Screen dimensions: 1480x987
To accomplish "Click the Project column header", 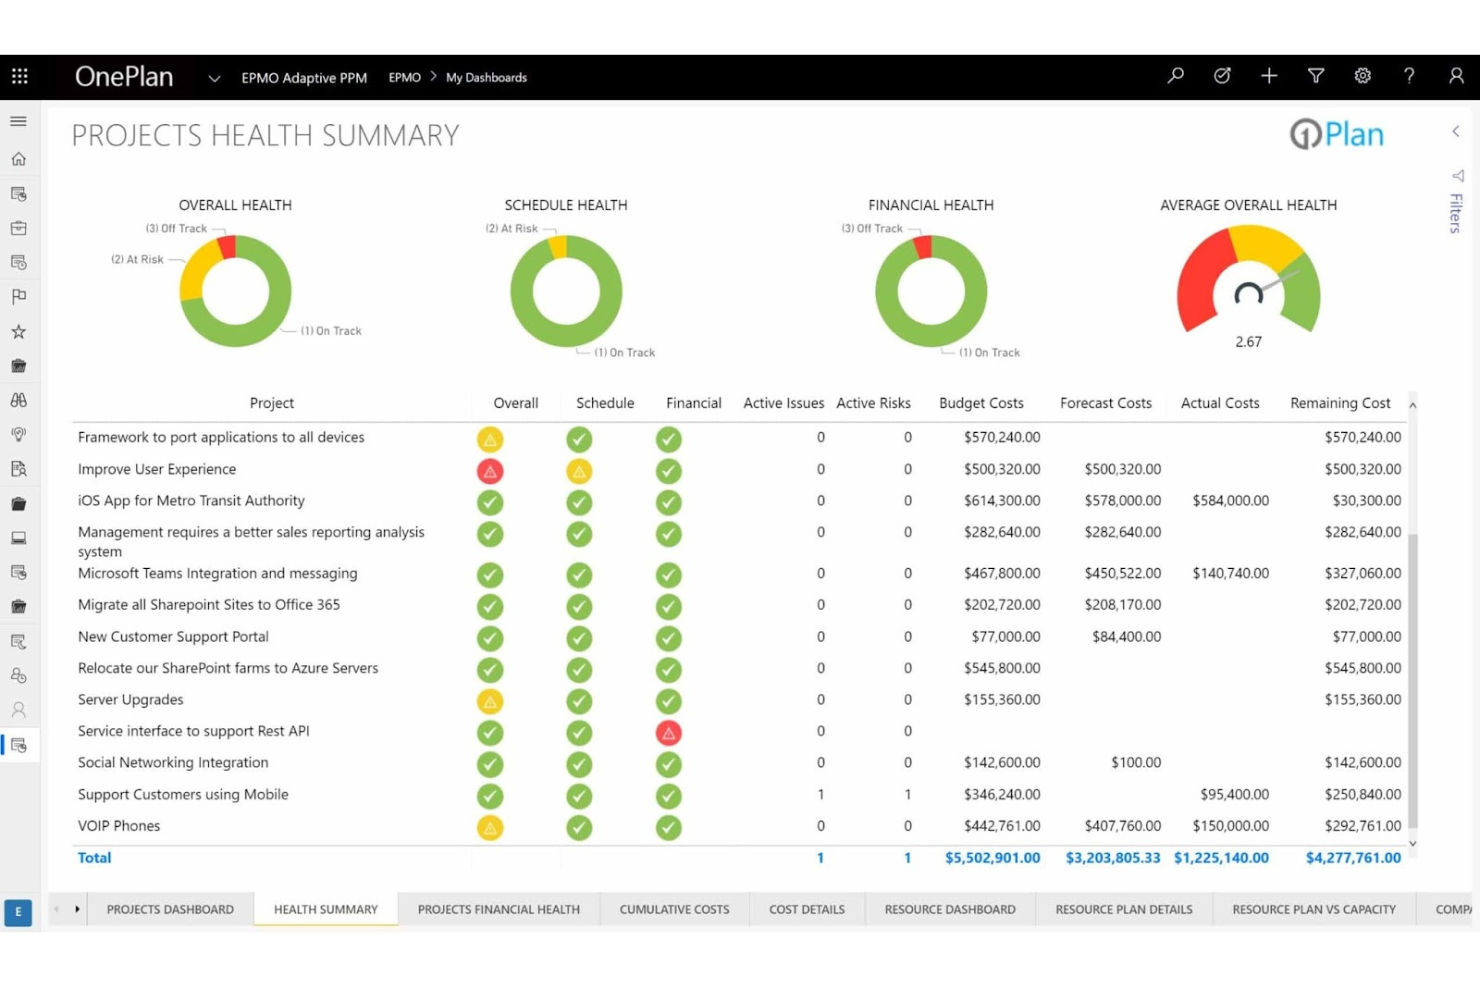I will [x=272, y=403].
